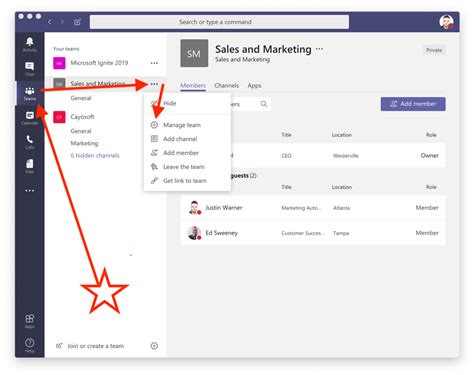
Task: Click Justin Warner's Atlanta location
Action: pos(341,208)
